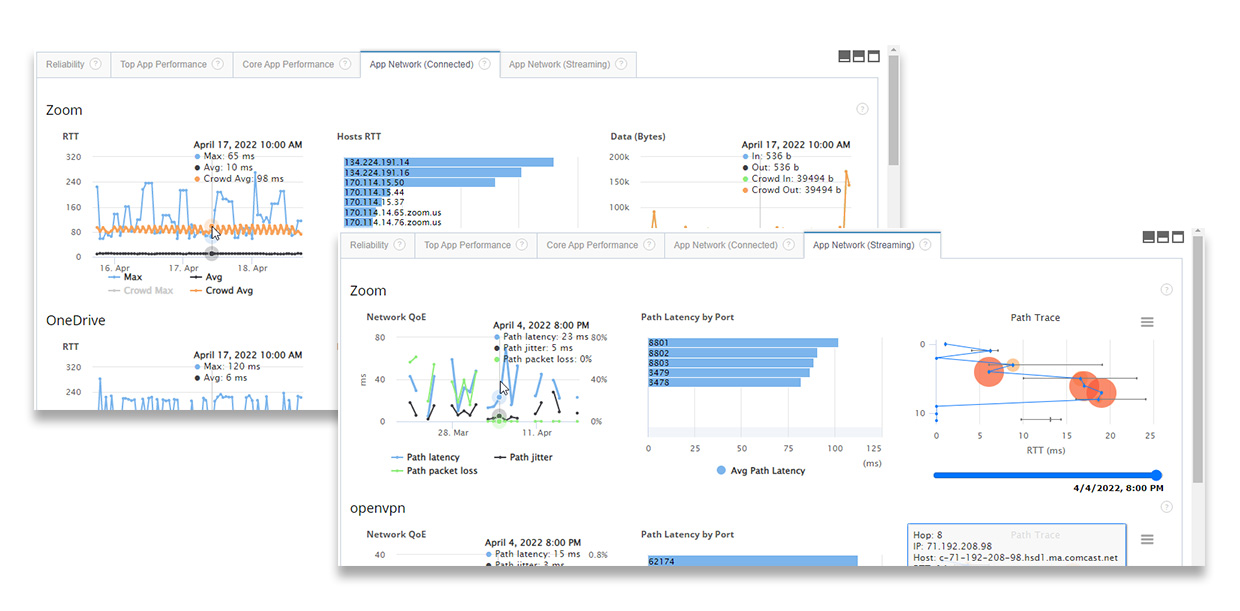This screenshot has height=611, width=1240.
Task: Click the small orange hop bubble in Path Trace
Action: click(1012, 365)
